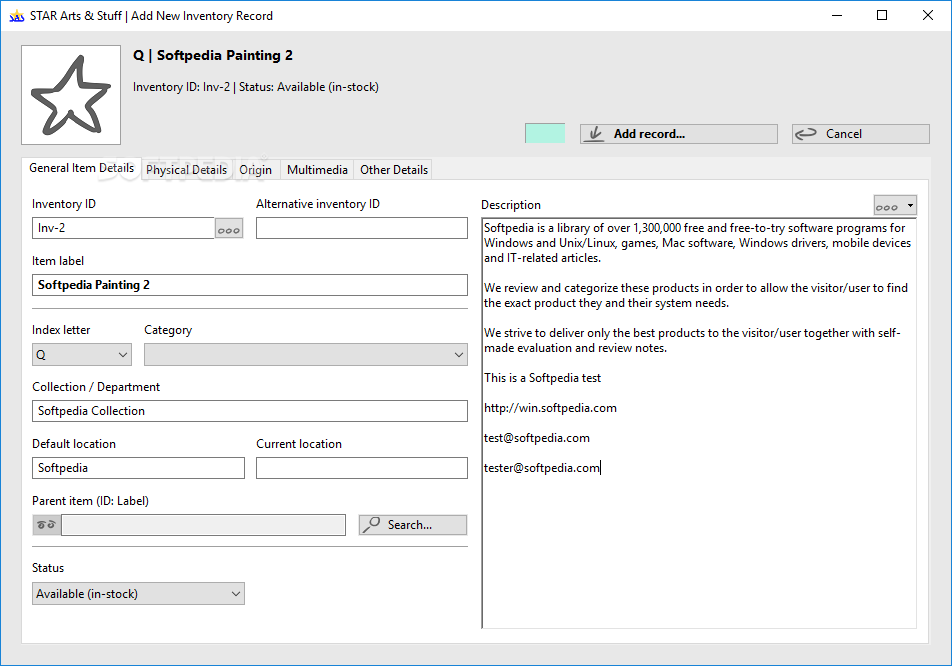Click the header title 'Q | Softpedia Painting 2'
The height and width of the screenshot is (666, 952).
pos(212,55)
